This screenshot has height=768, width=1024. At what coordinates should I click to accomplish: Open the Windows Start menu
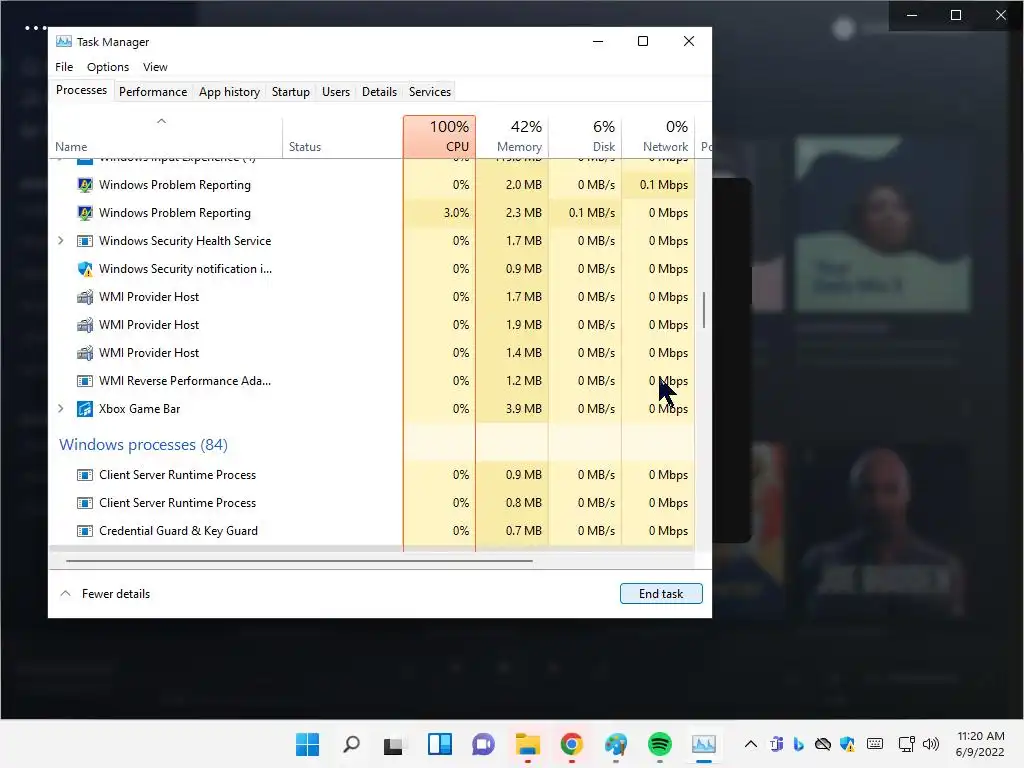point(308,744)
